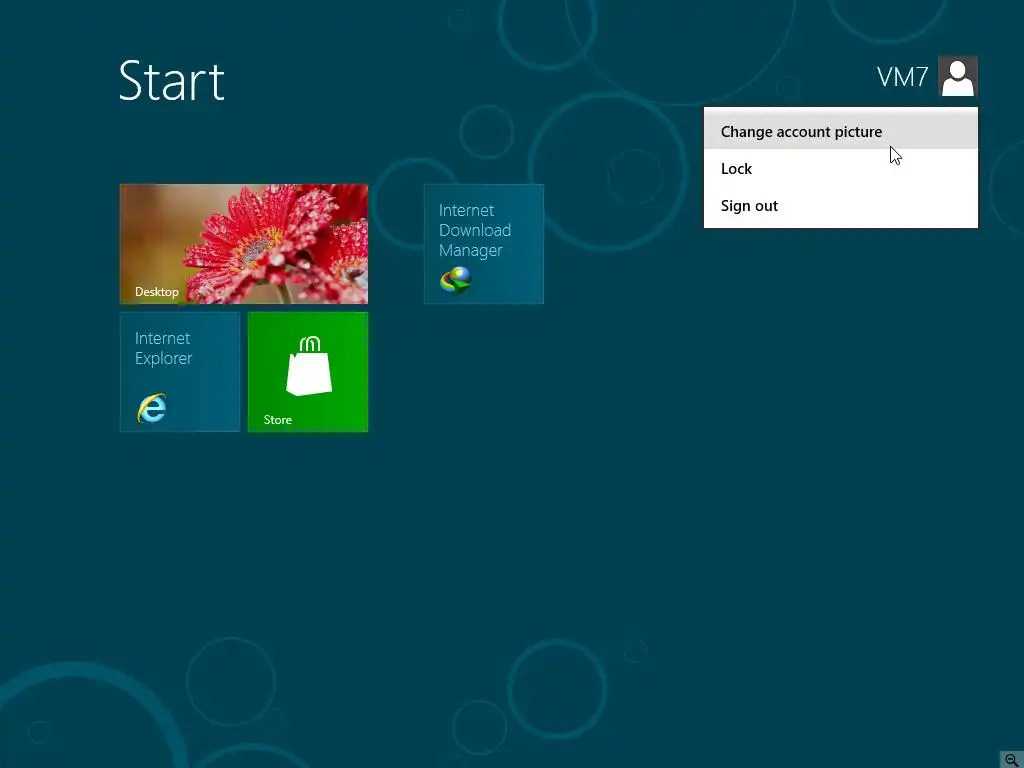1024x768 pixels.
Task: Choose Lock from the account menu
Action: pyautogui.click(x=840, y=168)
